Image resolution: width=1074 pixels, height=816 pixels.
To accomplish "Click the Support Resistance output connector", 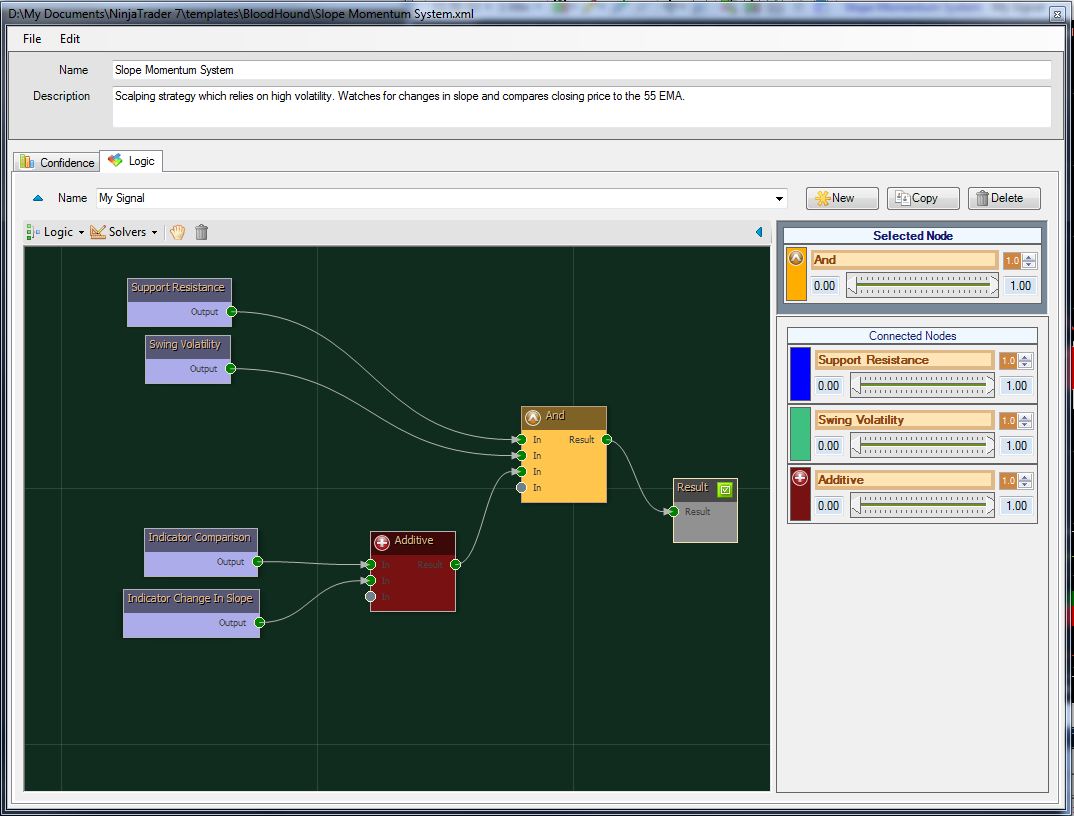I will pos(231,312).
